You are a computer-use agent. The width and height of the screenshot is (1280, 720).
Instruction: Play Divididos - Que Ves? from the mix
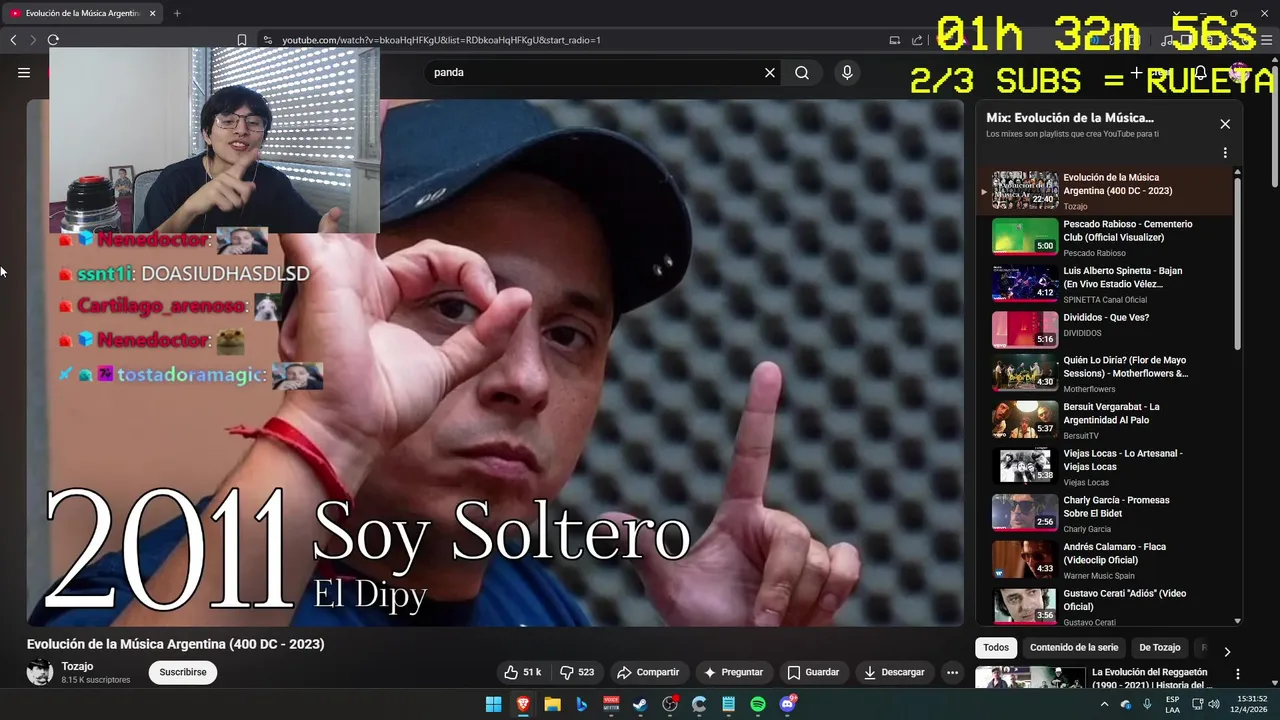[1105, 330]
